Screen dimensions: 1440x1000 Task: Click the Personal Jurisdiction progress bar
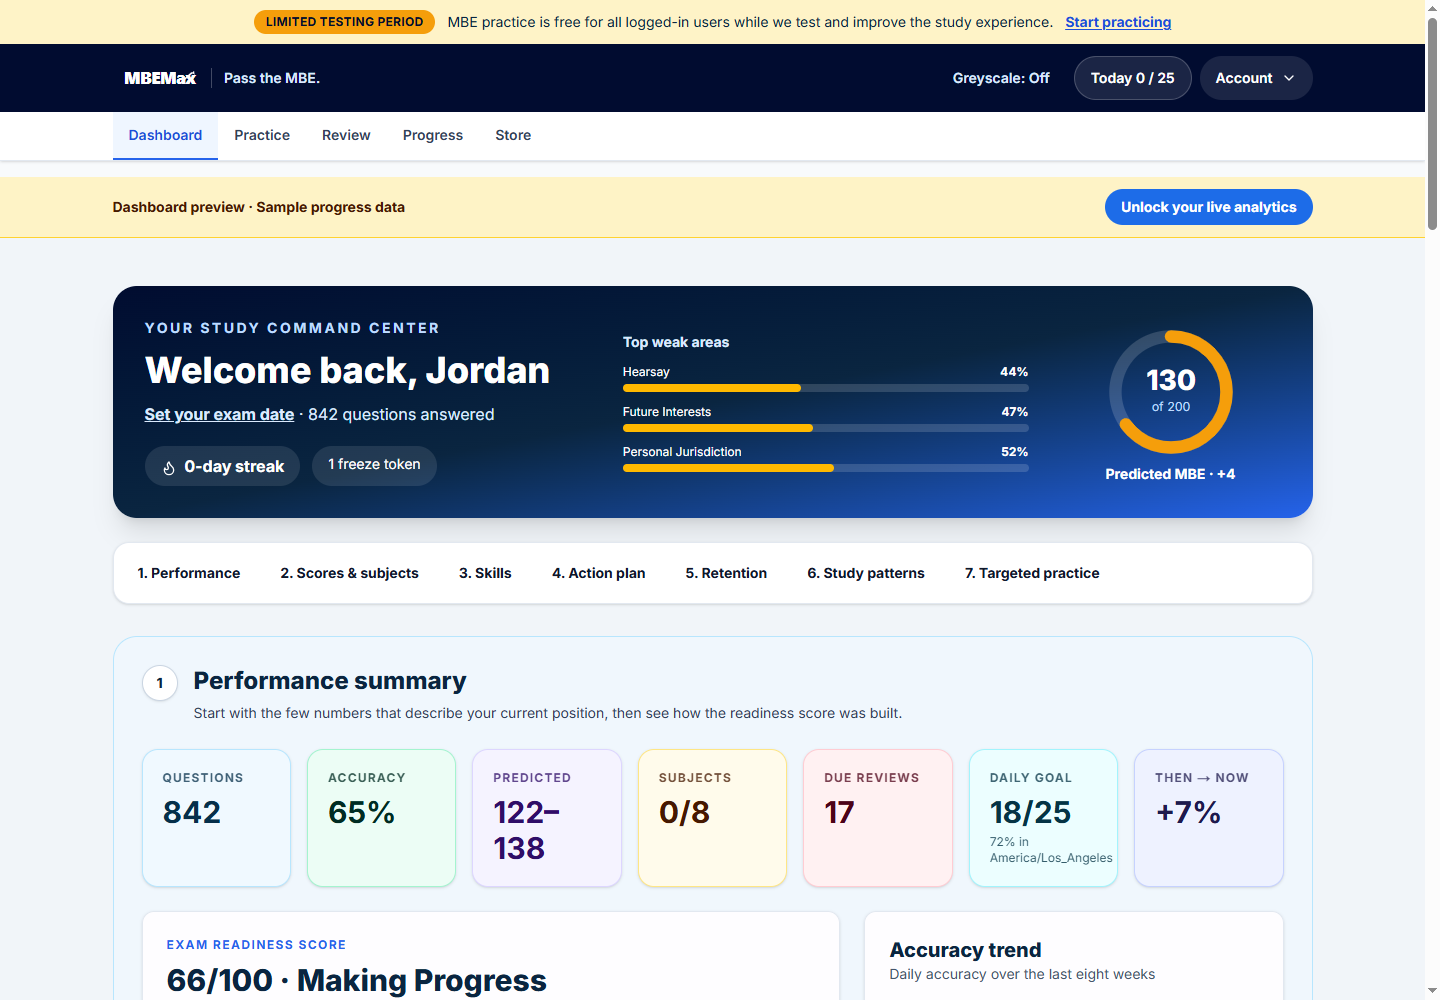tap(825, 468)
